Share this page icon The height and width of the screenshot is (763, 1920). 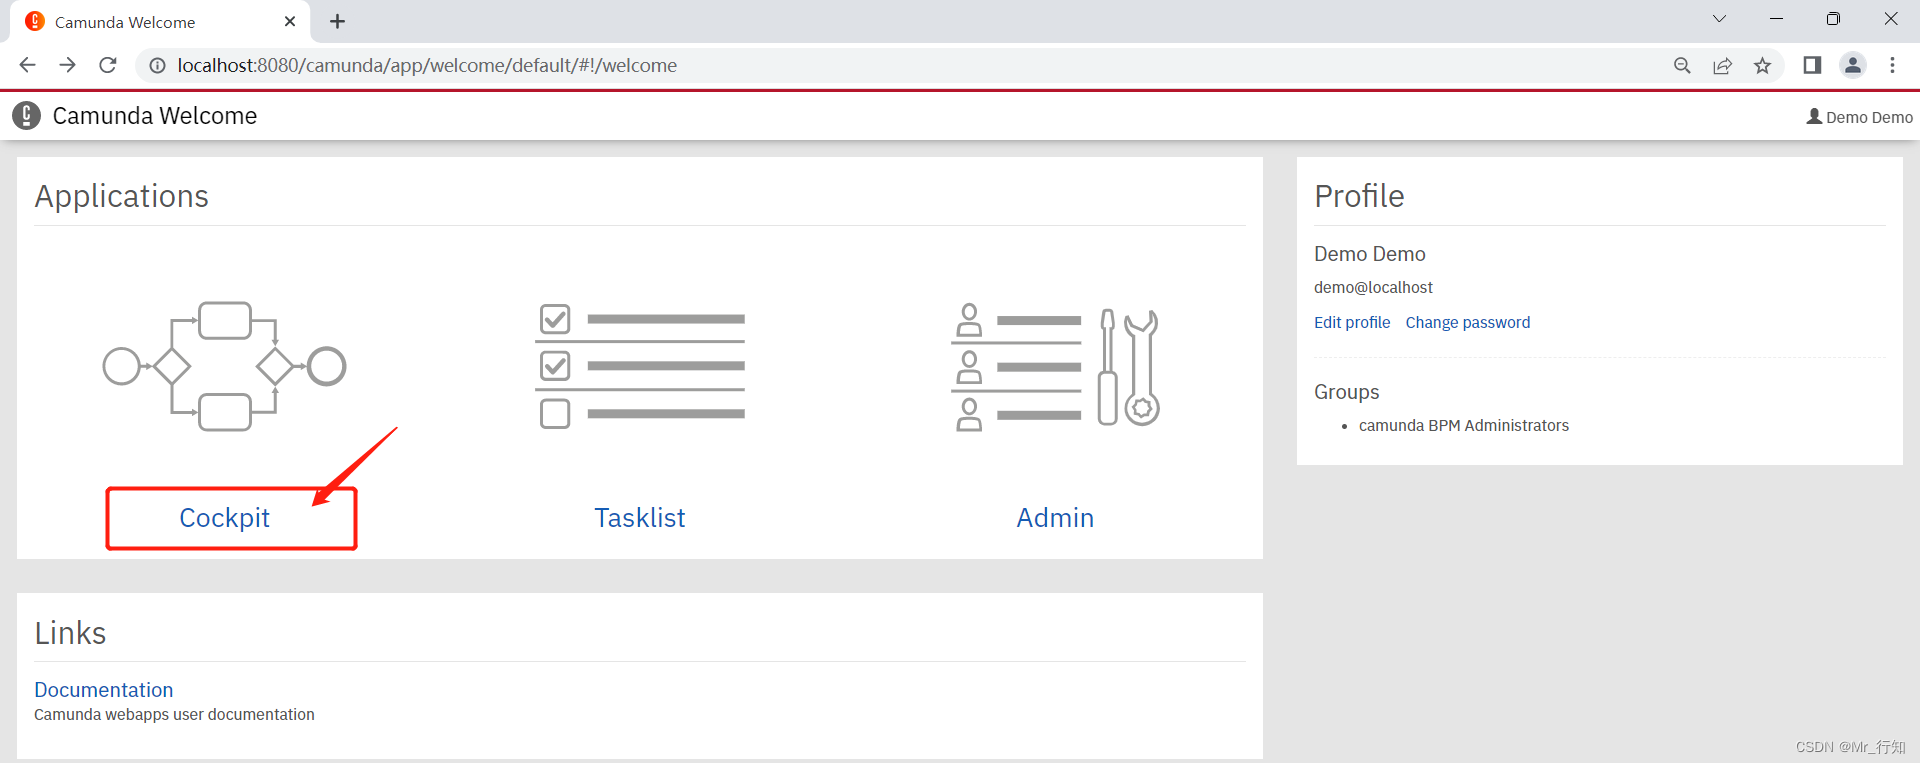click(1722, 65)
